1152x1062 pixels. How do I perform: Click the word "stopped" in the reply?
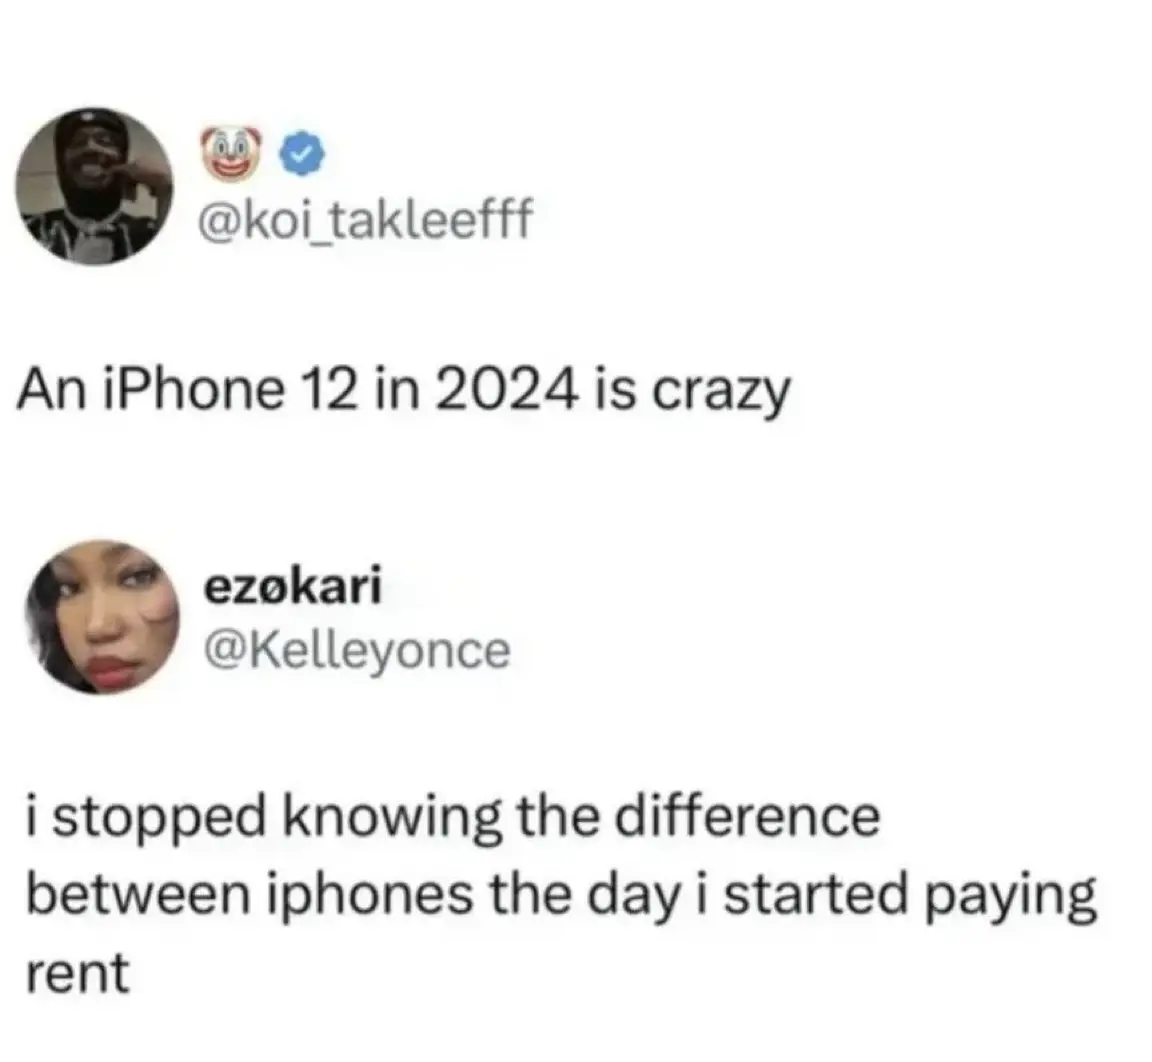pos(157,818)
